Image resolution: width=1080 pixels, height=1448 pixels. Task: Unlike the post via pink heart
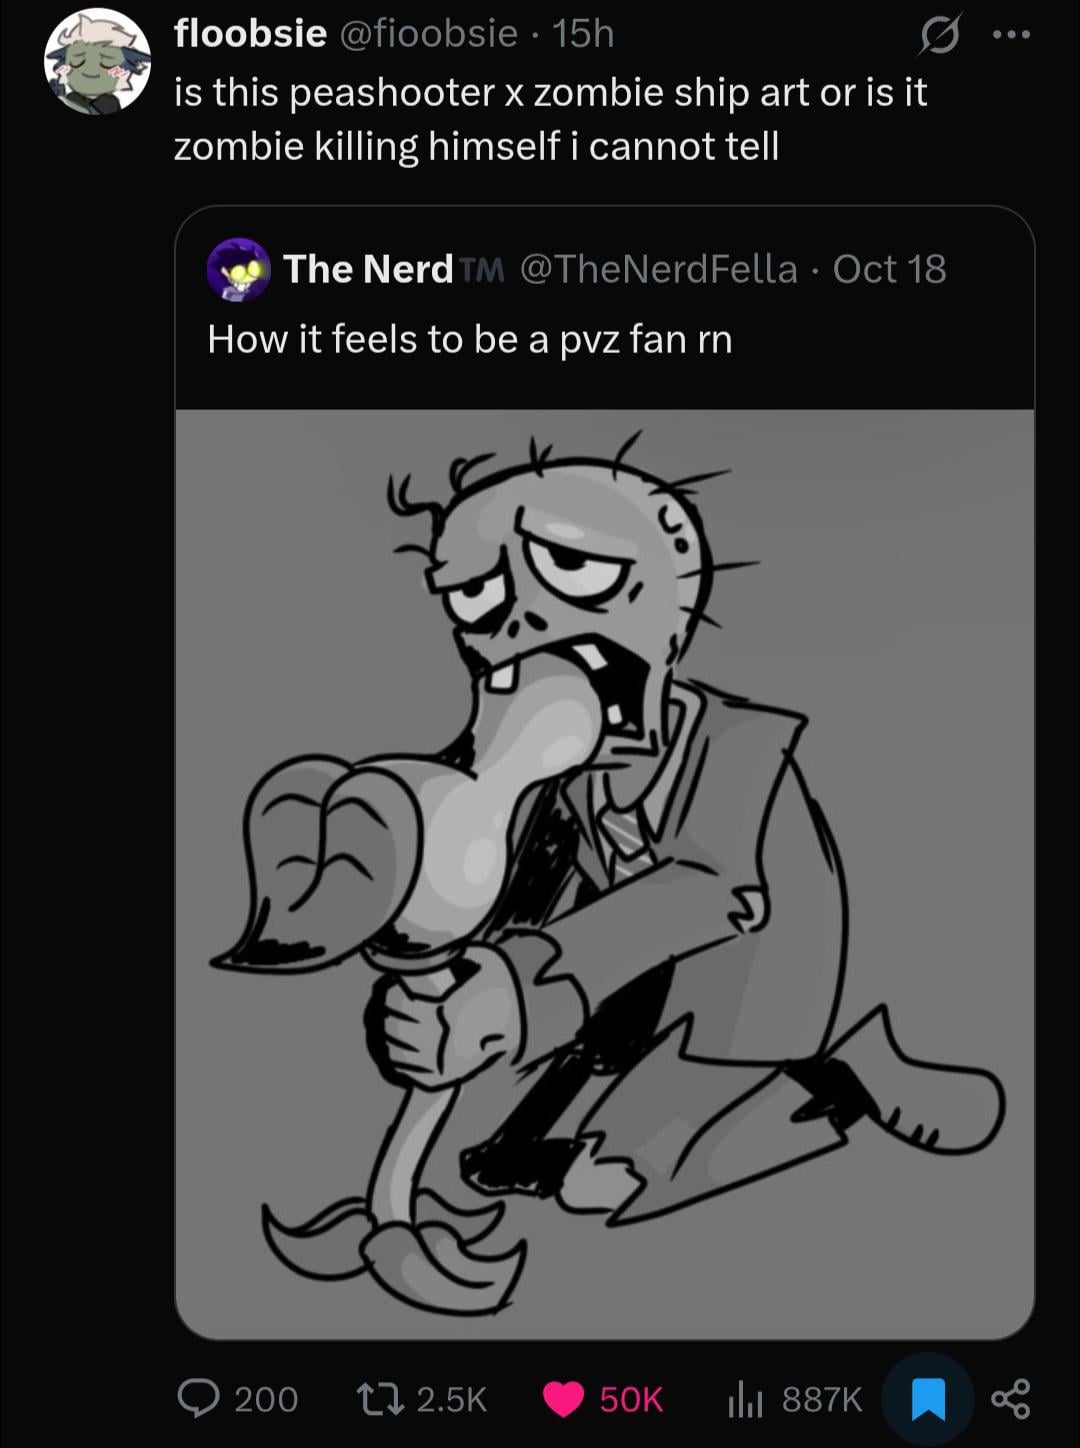564,1398
